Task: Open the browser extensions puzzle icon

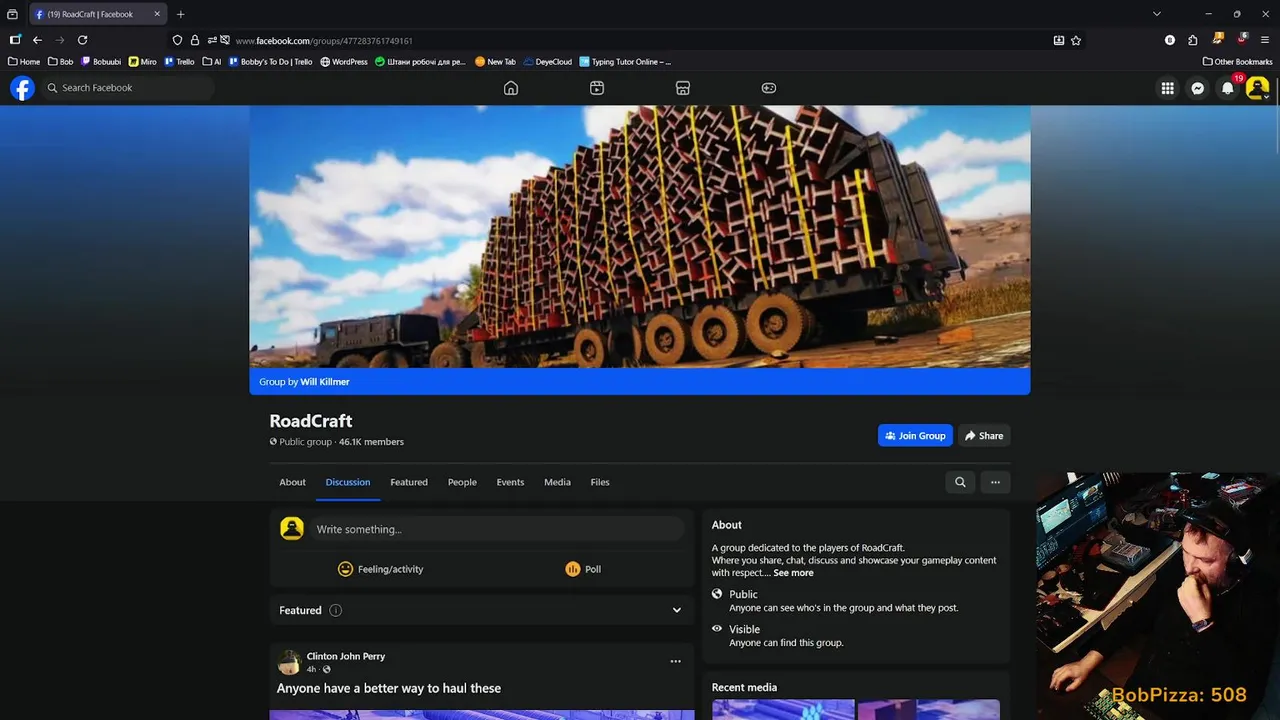Action: [x=1193, y=40]
